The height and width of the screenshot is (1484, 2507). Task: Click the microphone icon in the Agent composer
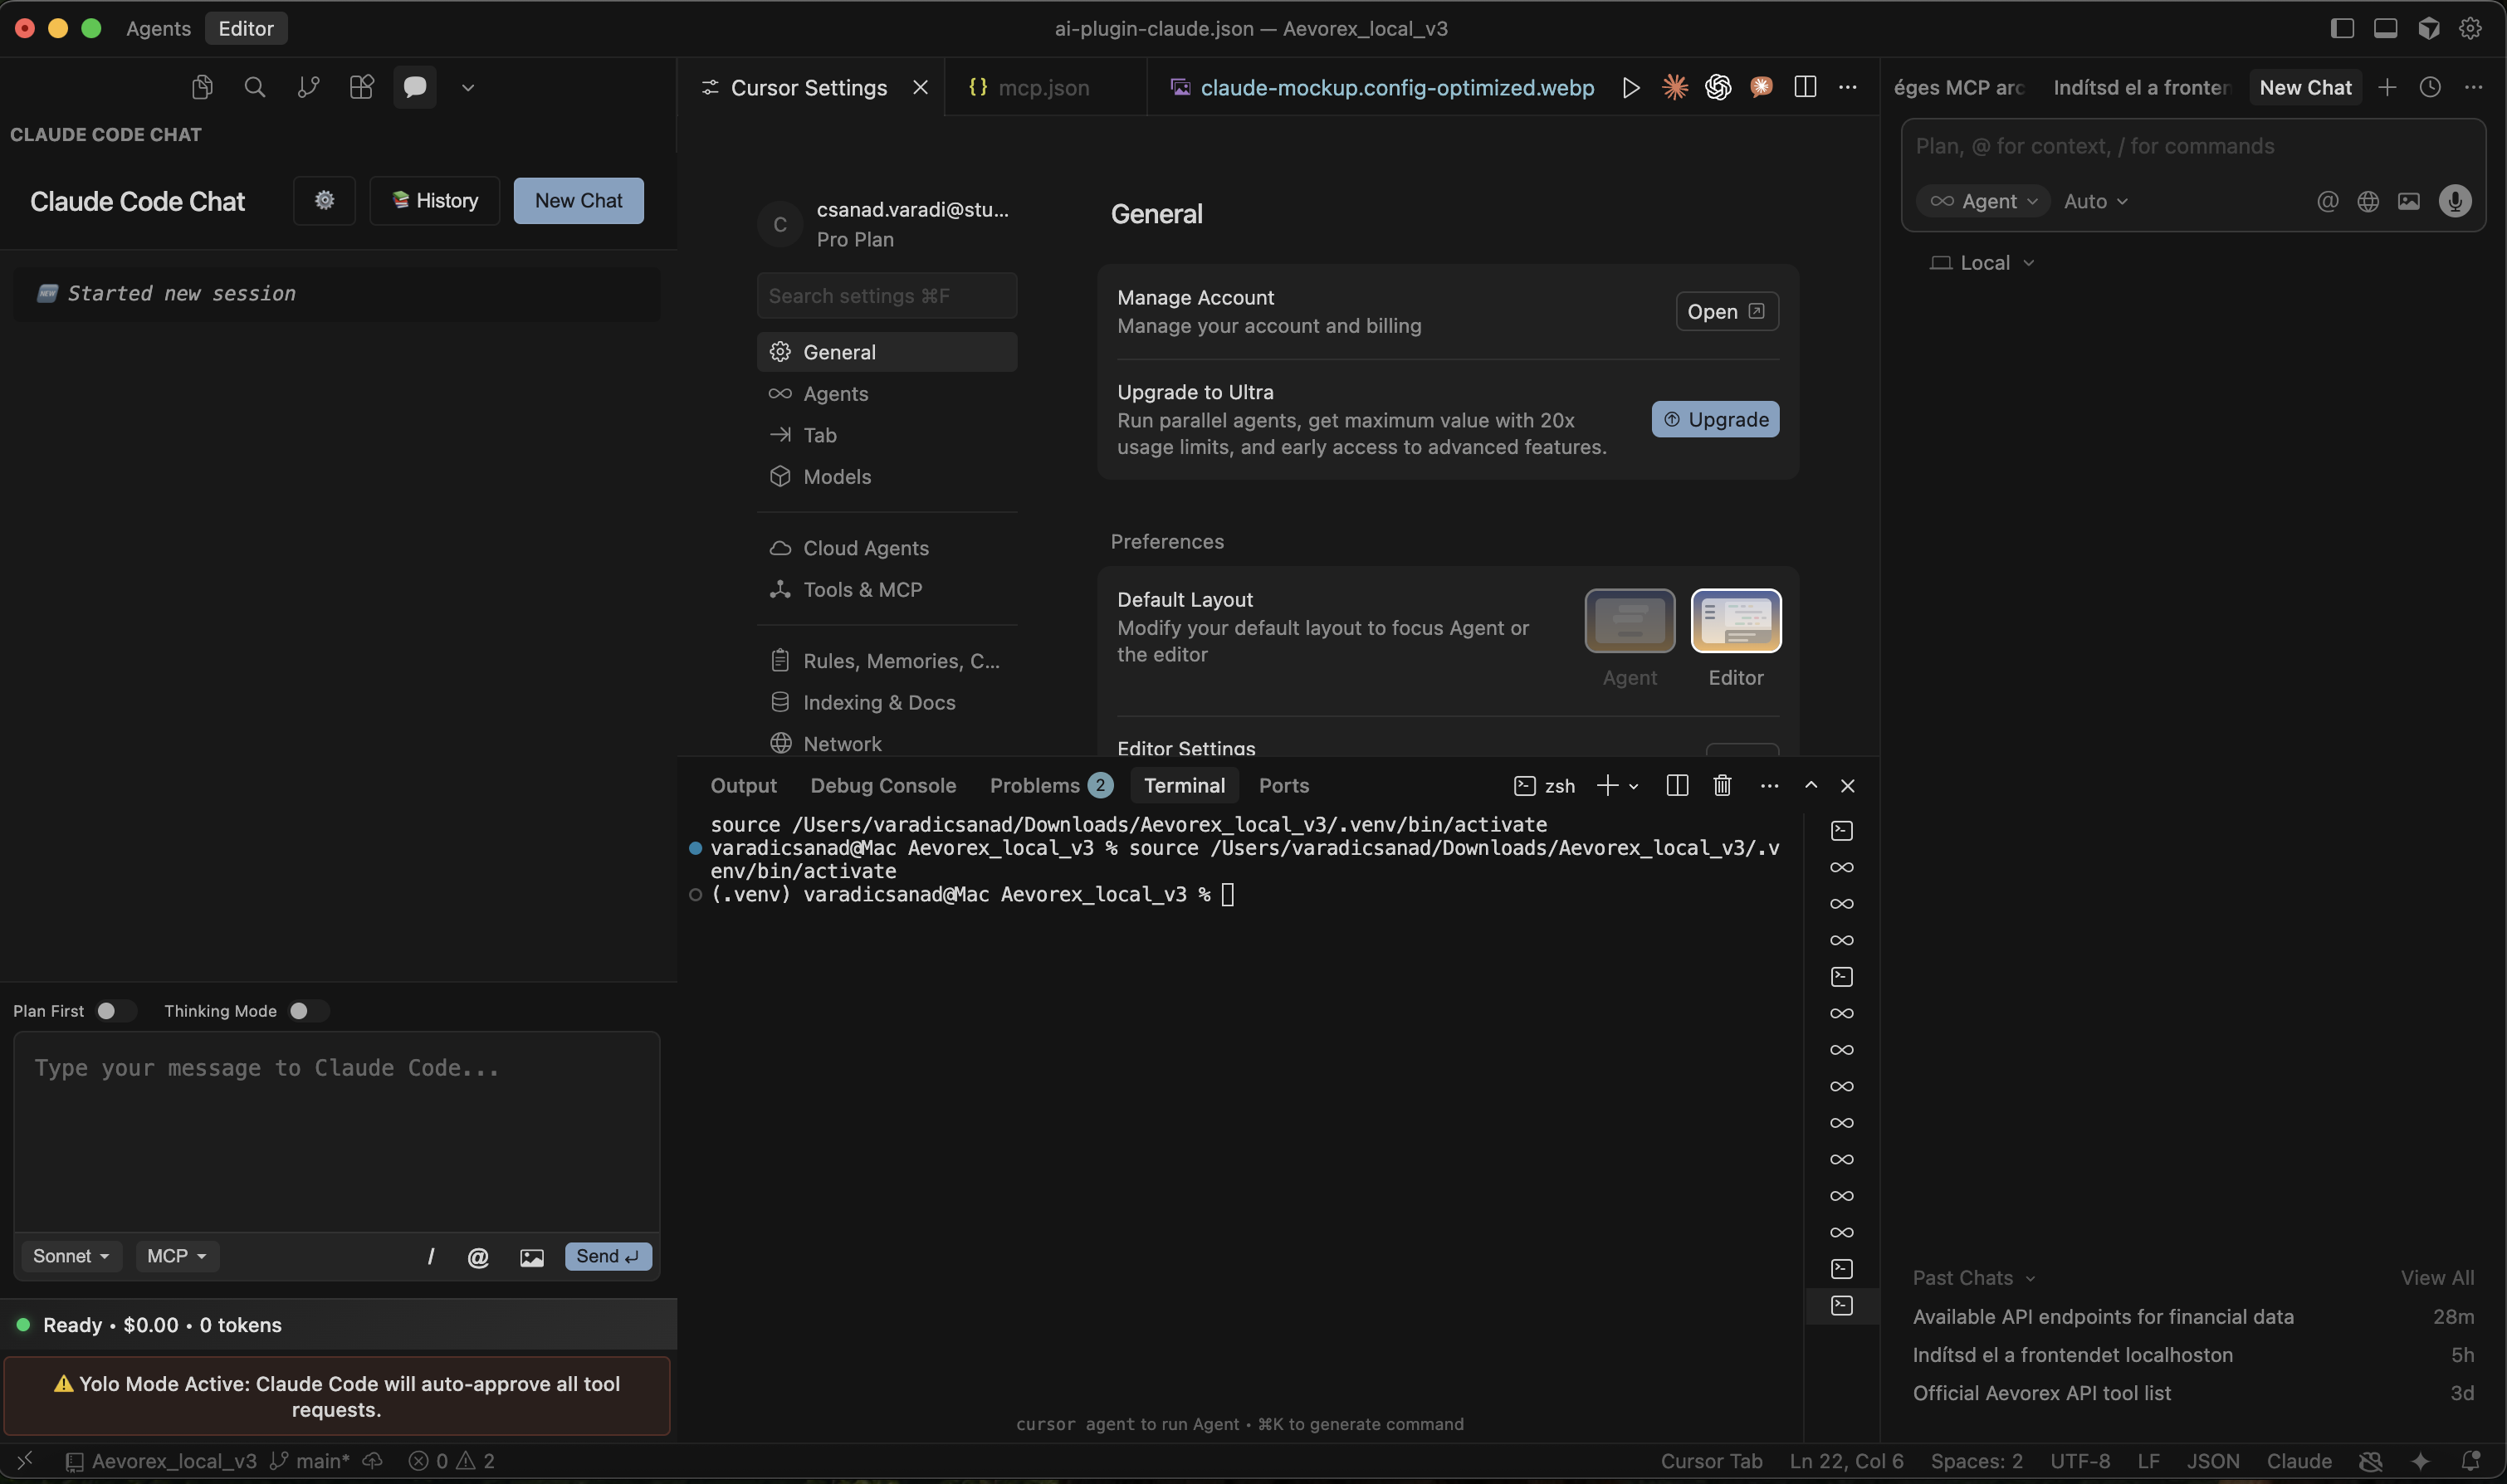tap(2456, 200)
